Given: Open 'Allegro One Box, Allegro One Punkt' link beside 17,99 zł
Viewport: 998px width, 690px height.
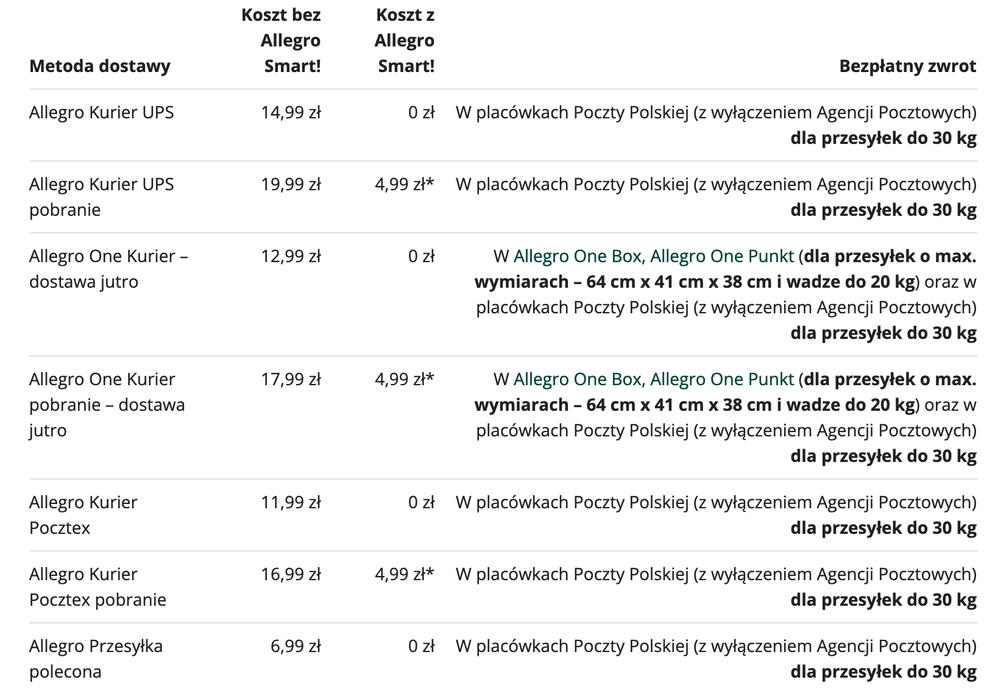Looking at the screenshot, I should tap(654, 379).
